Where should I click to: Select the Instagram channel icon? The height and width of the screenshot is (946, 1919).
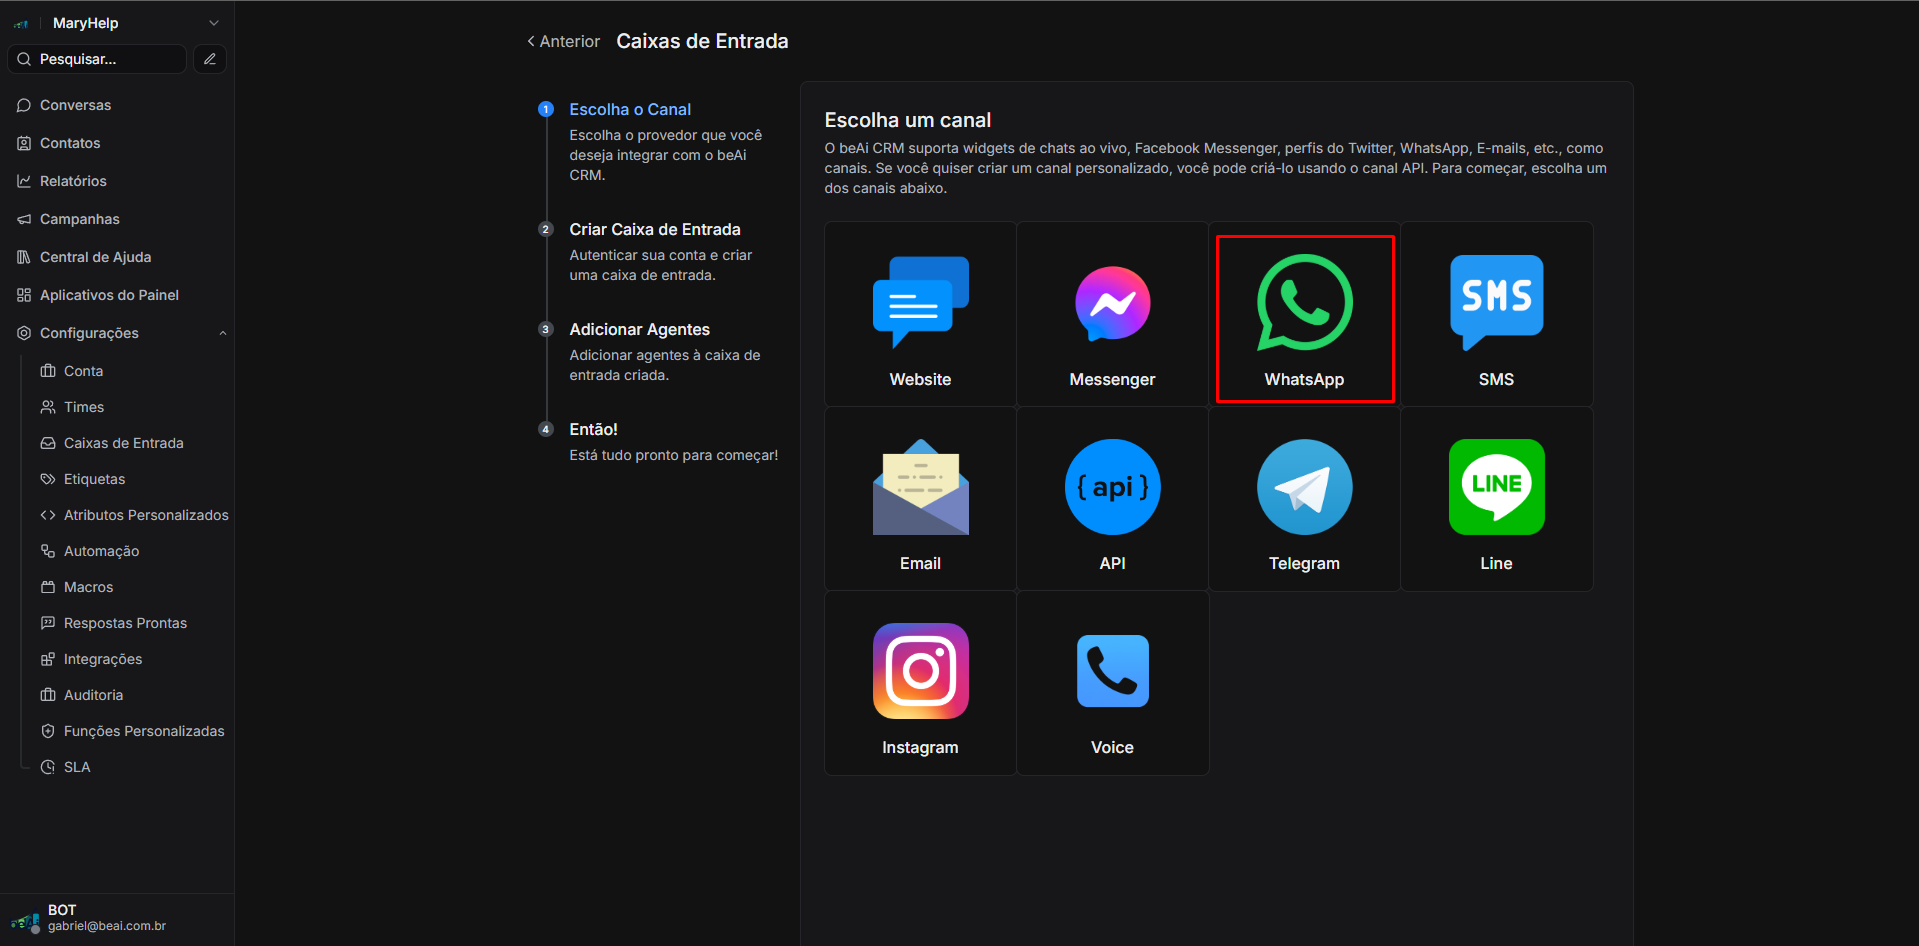point(920,671)
